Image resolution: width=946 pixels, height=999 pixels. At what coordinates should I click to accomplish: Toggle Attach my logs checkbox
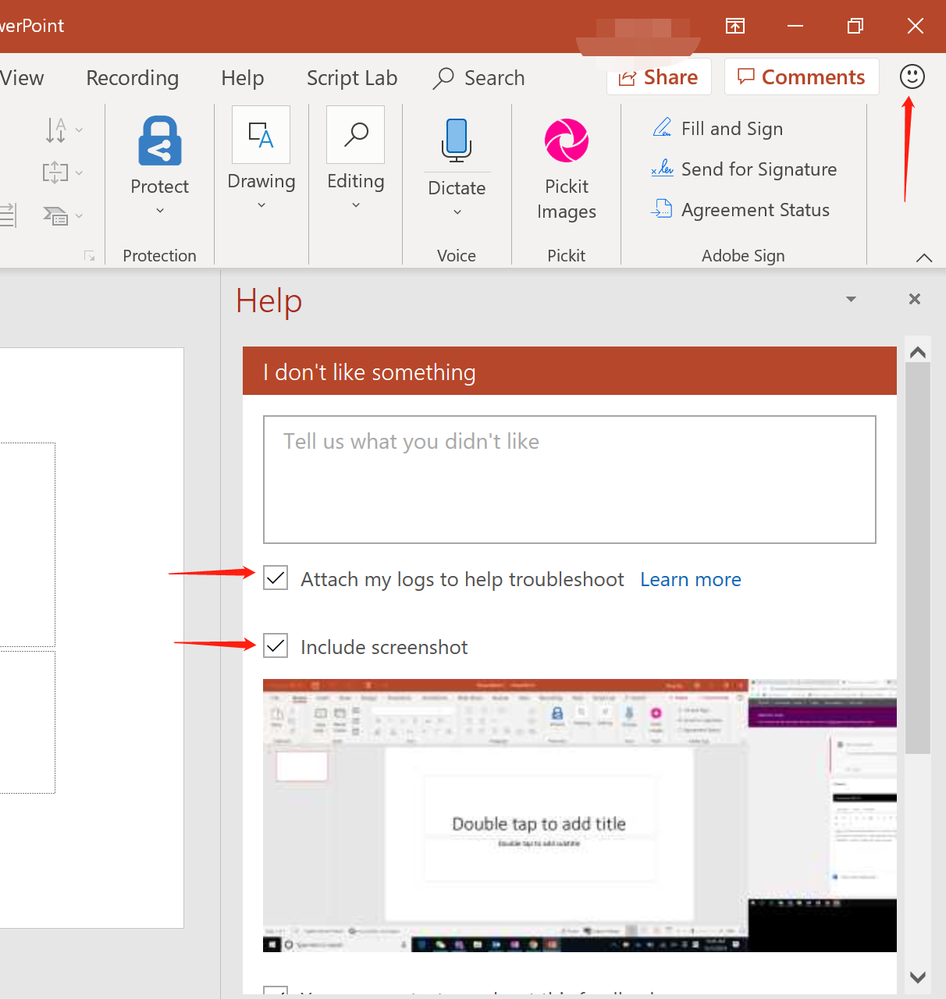pos(275,578)
